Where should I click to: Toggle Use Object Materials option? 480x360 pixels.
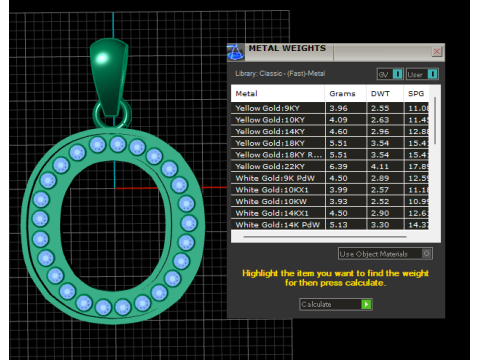click(x=385, y=254)
